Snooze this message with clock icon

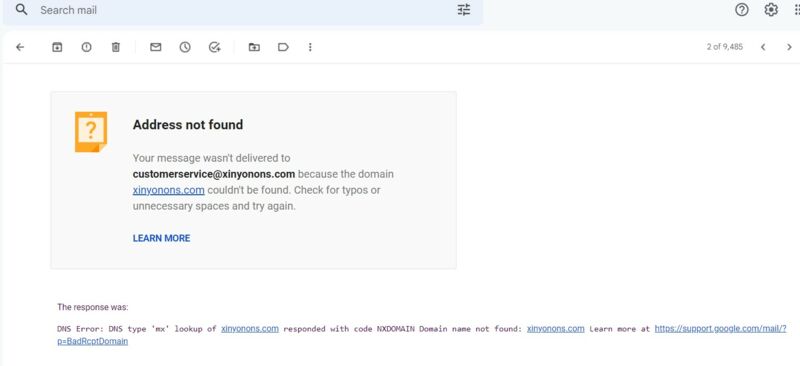(185, 47)
